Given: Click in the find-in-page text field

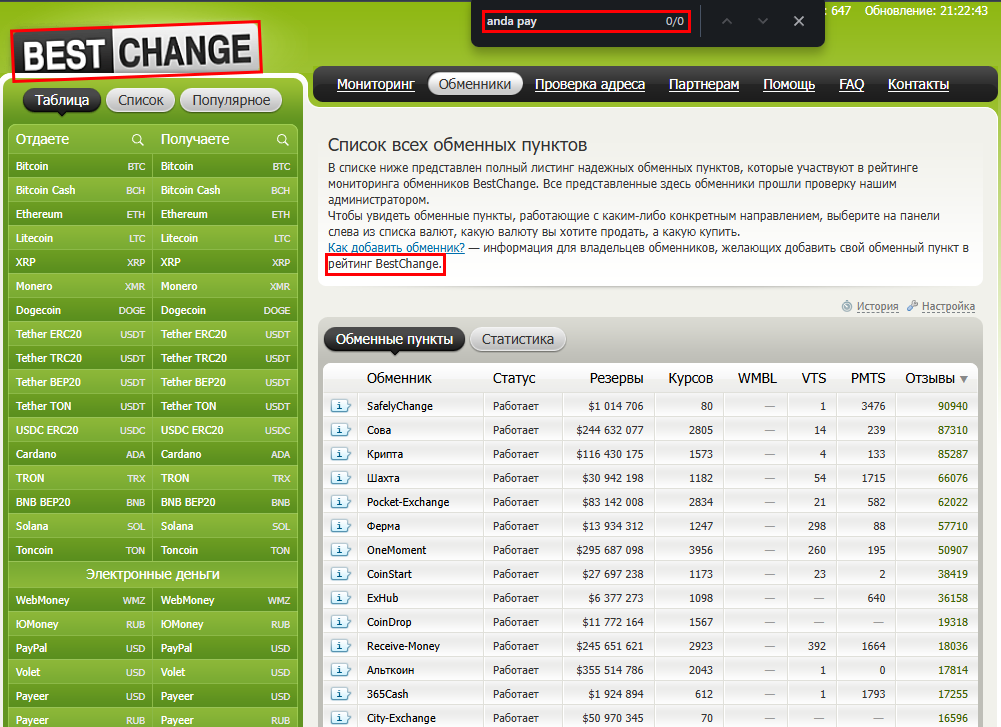Looking at the screenshot, I should click(570, 21).
